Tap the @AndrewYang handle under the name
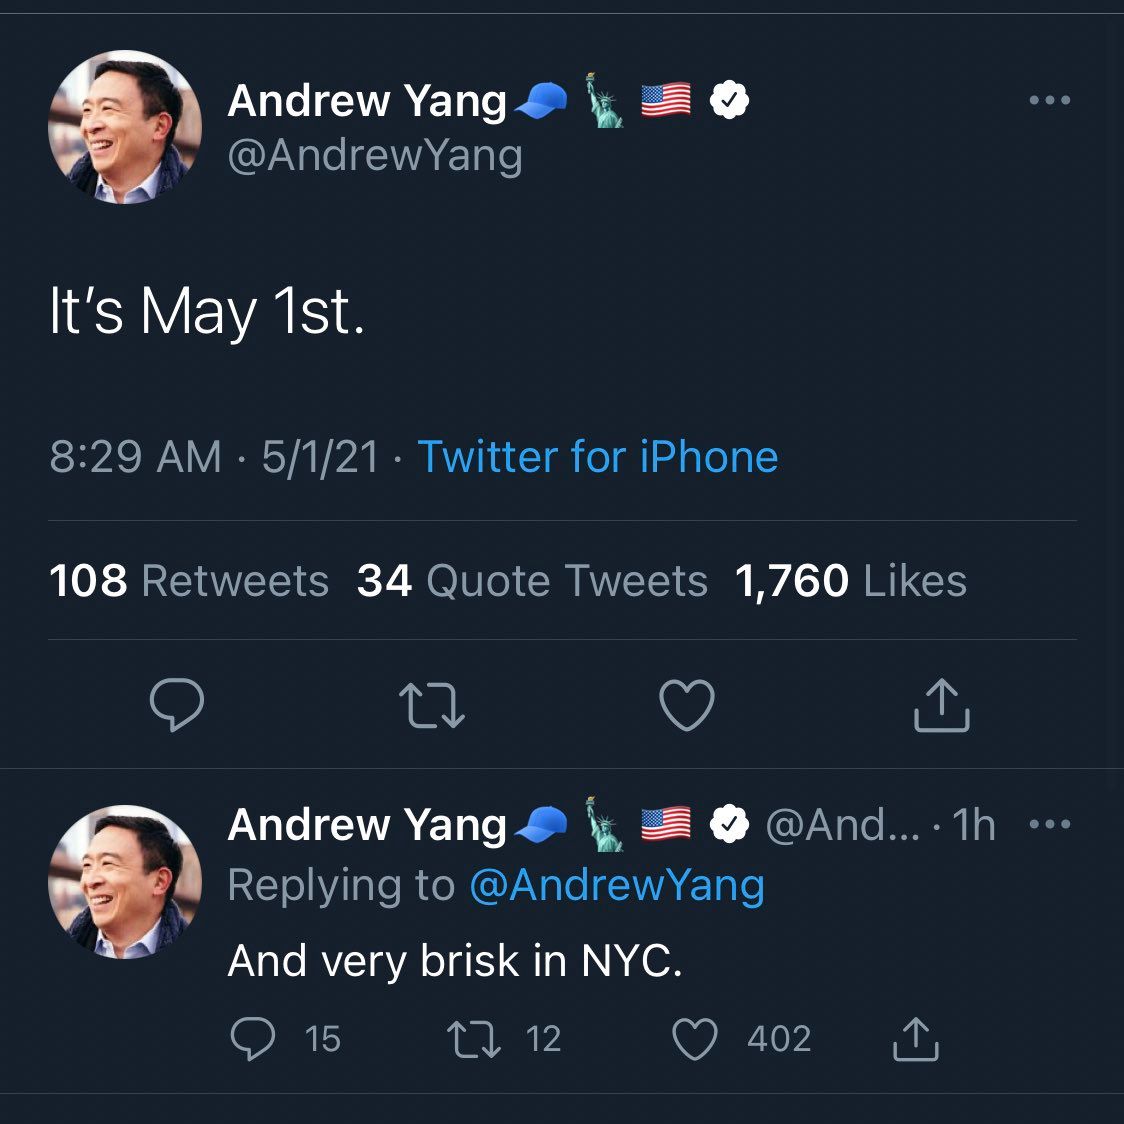The height and width of the screenshot is (1124, 1124). 375,155
